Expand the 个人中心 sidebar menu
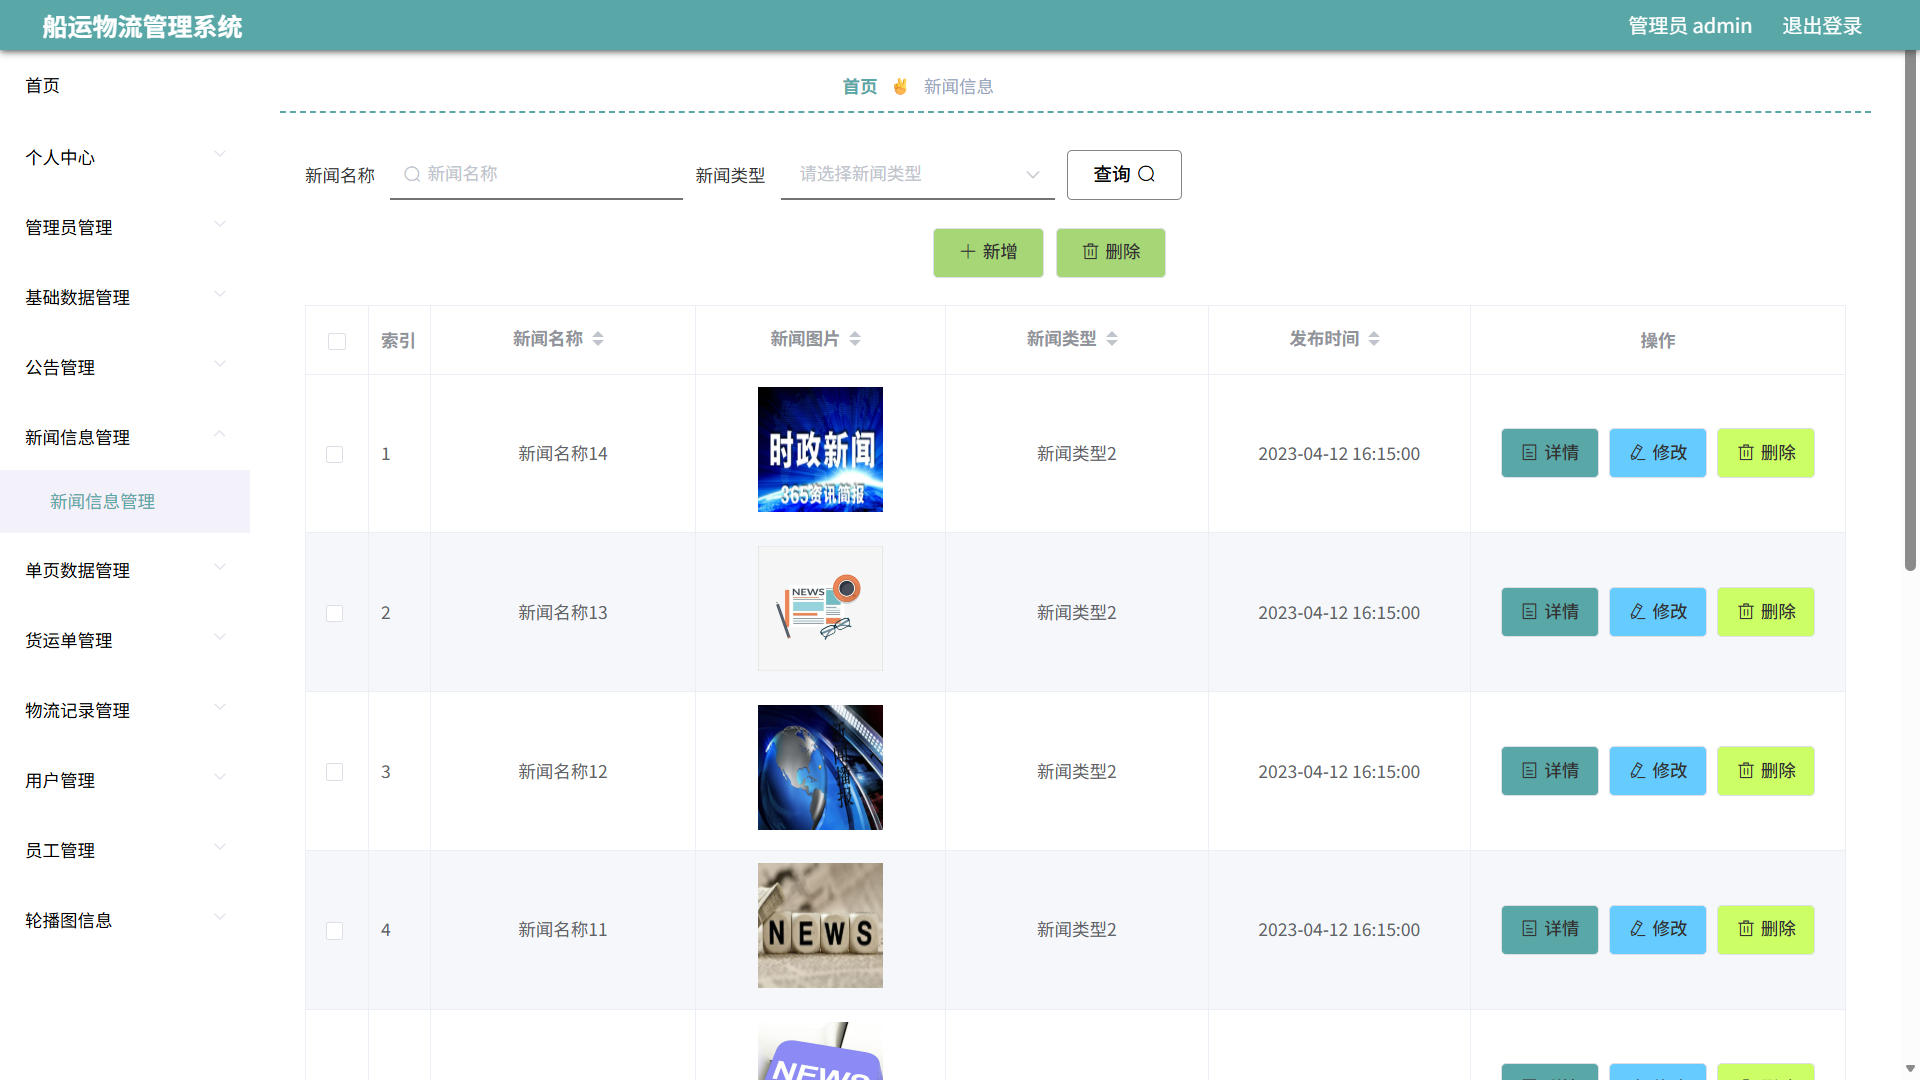 point(125,157)
